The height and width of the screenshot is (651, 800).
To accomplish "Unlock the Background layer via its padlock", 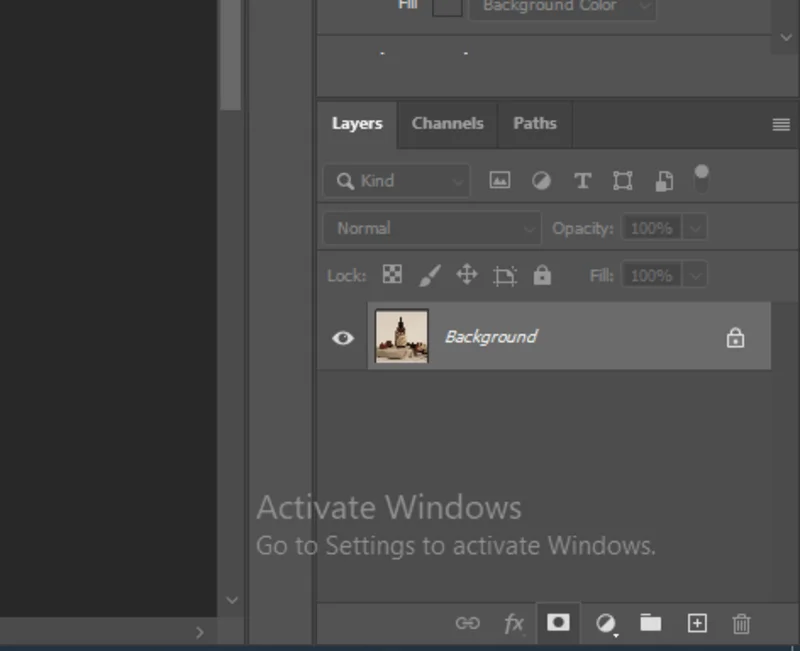I will (x=735, y=337).
